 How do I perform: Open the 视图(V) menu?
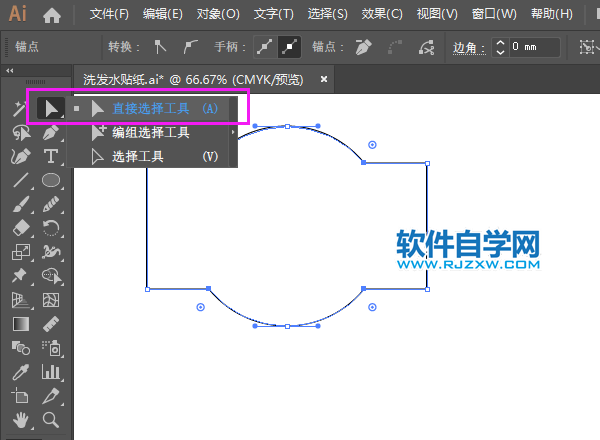pyautogui.click(x=437, y=14)
